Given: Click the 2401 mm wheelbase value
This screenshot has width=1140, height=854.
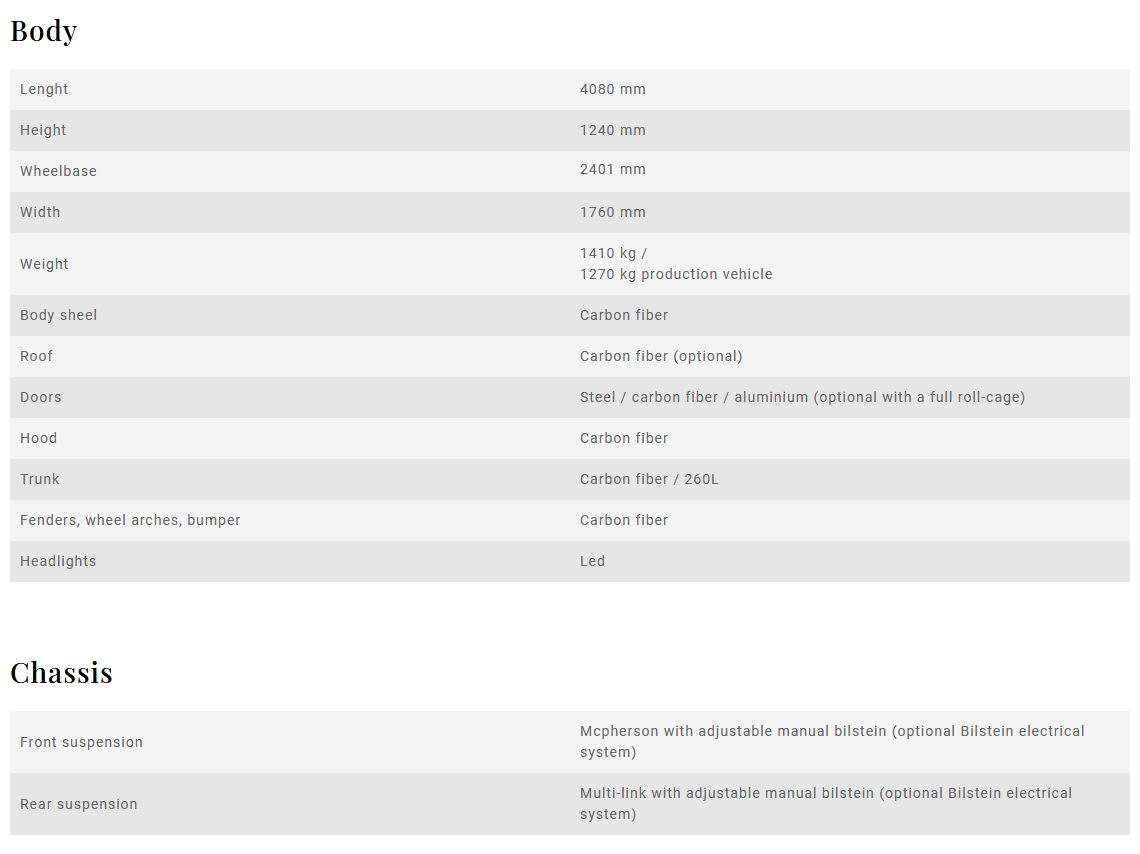Looking at the screenshot, I should (612, 169).
